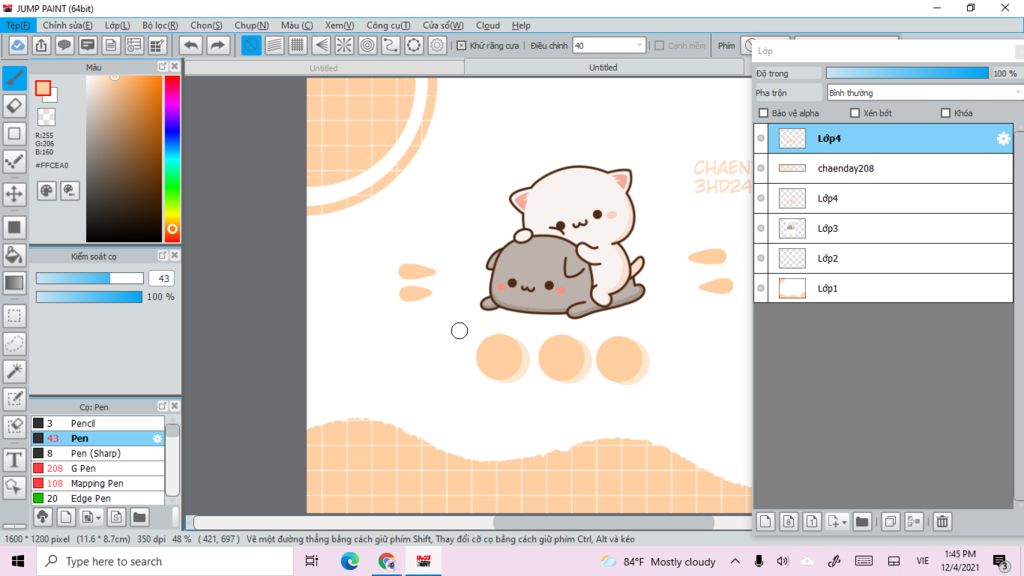
Task: Add a new folder in the layer panel
Action: tap(862, 521)
